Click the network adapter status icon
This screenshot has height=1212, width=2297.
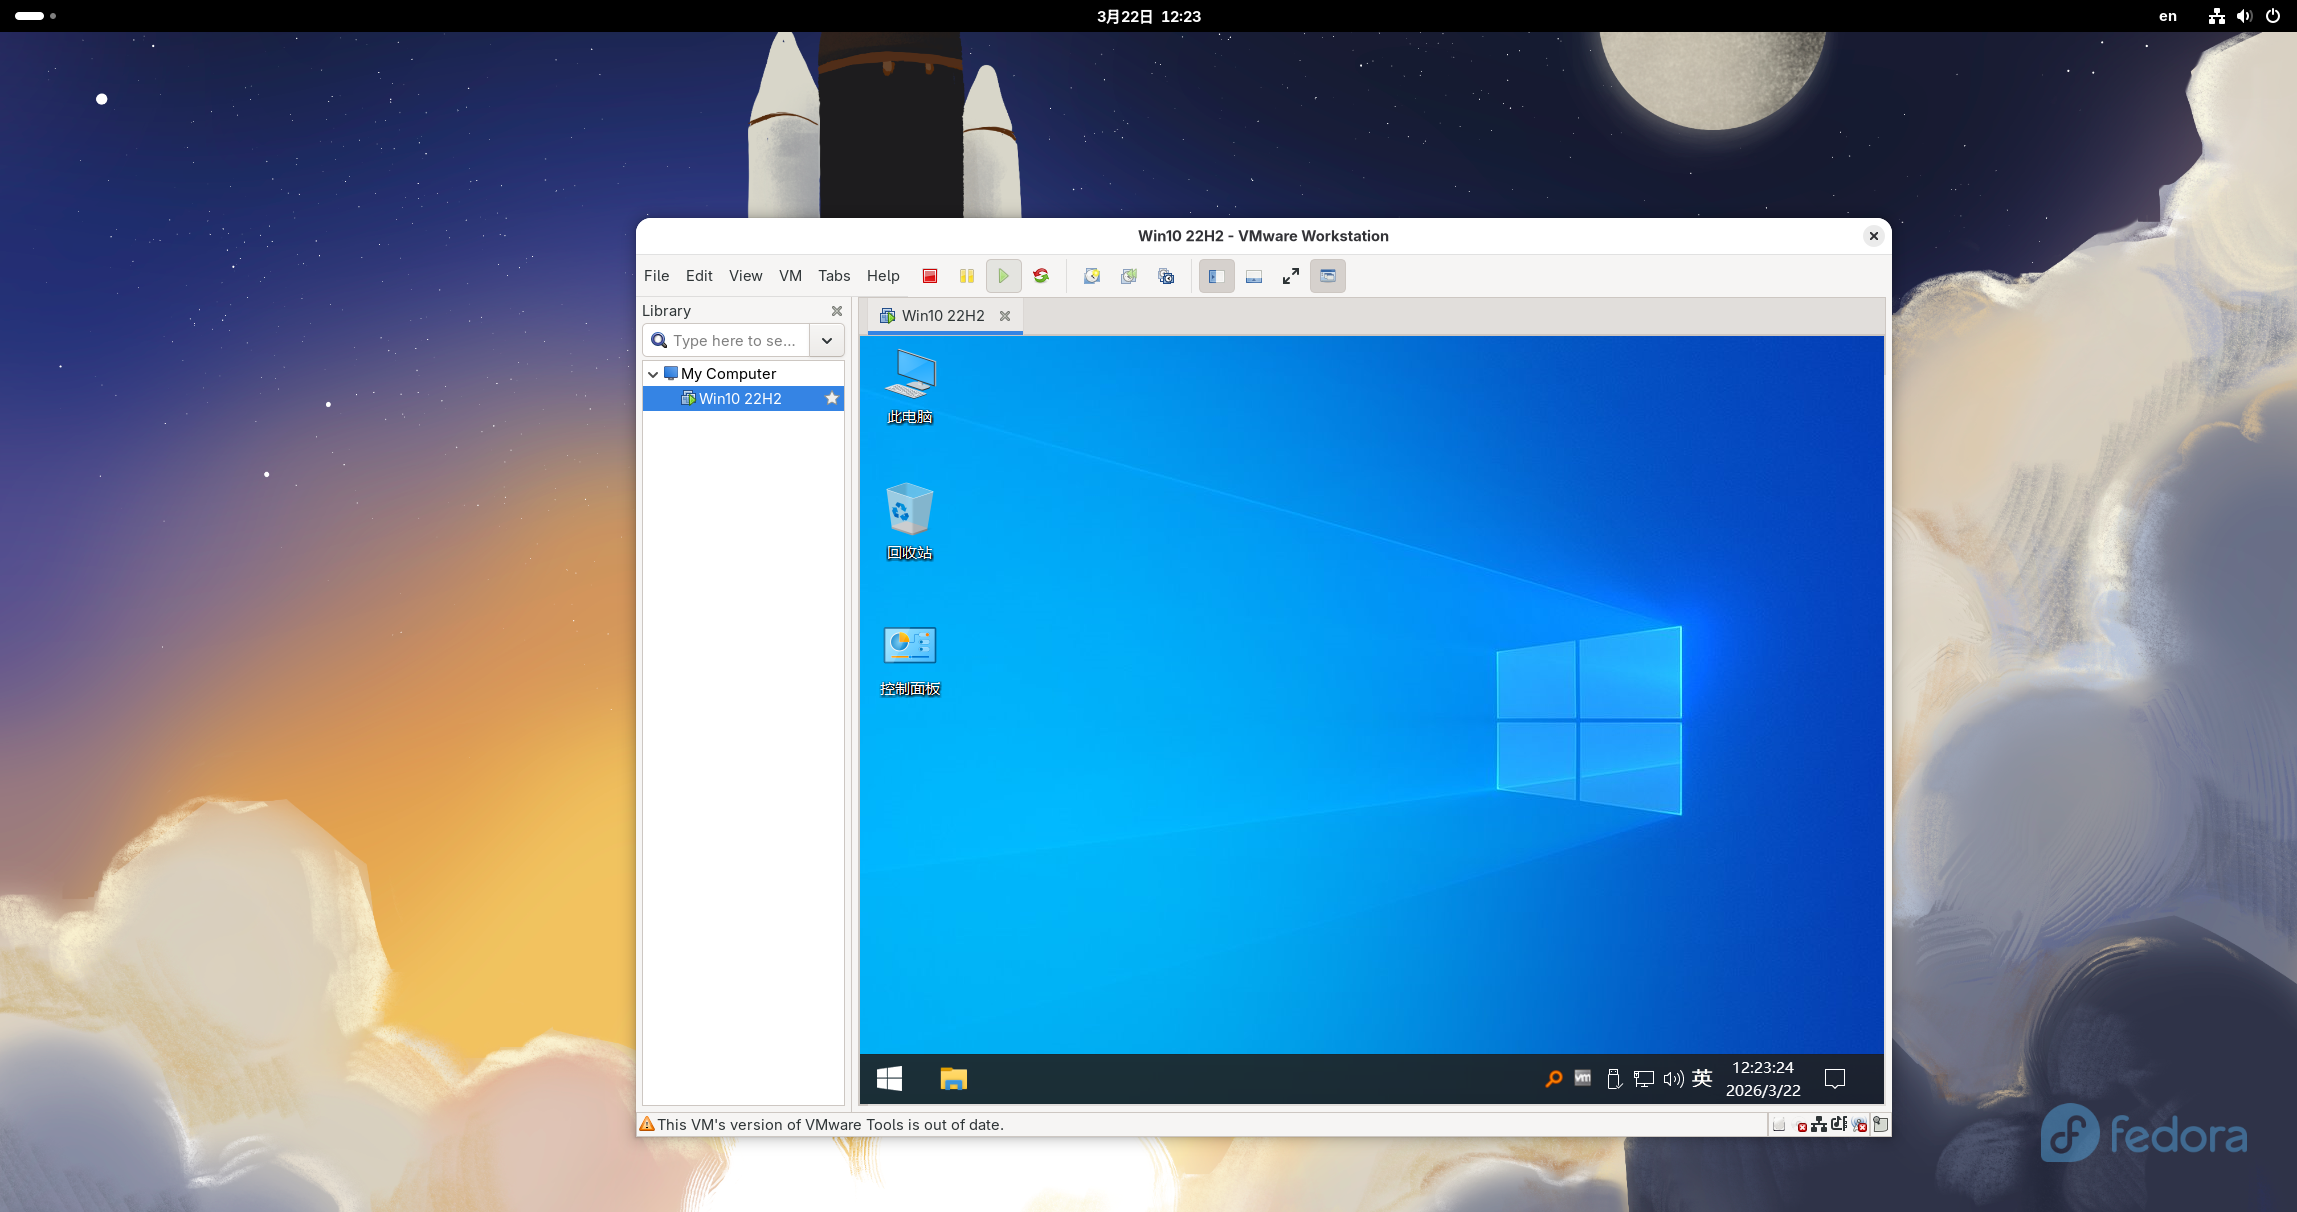pyautogui.click(x=1819, y=1125)
